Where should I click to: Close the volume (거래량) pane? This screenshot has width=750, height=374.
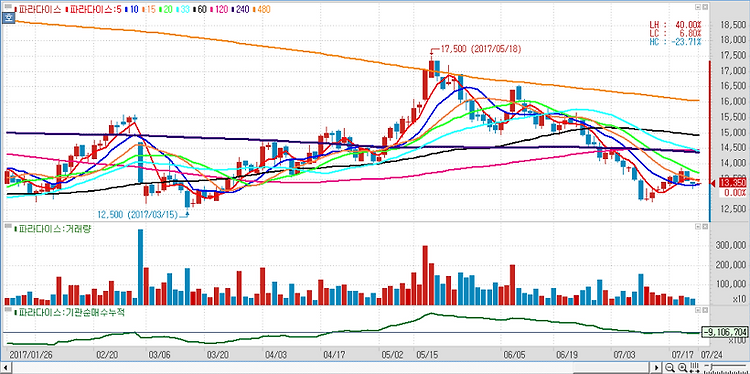point(705,226)
